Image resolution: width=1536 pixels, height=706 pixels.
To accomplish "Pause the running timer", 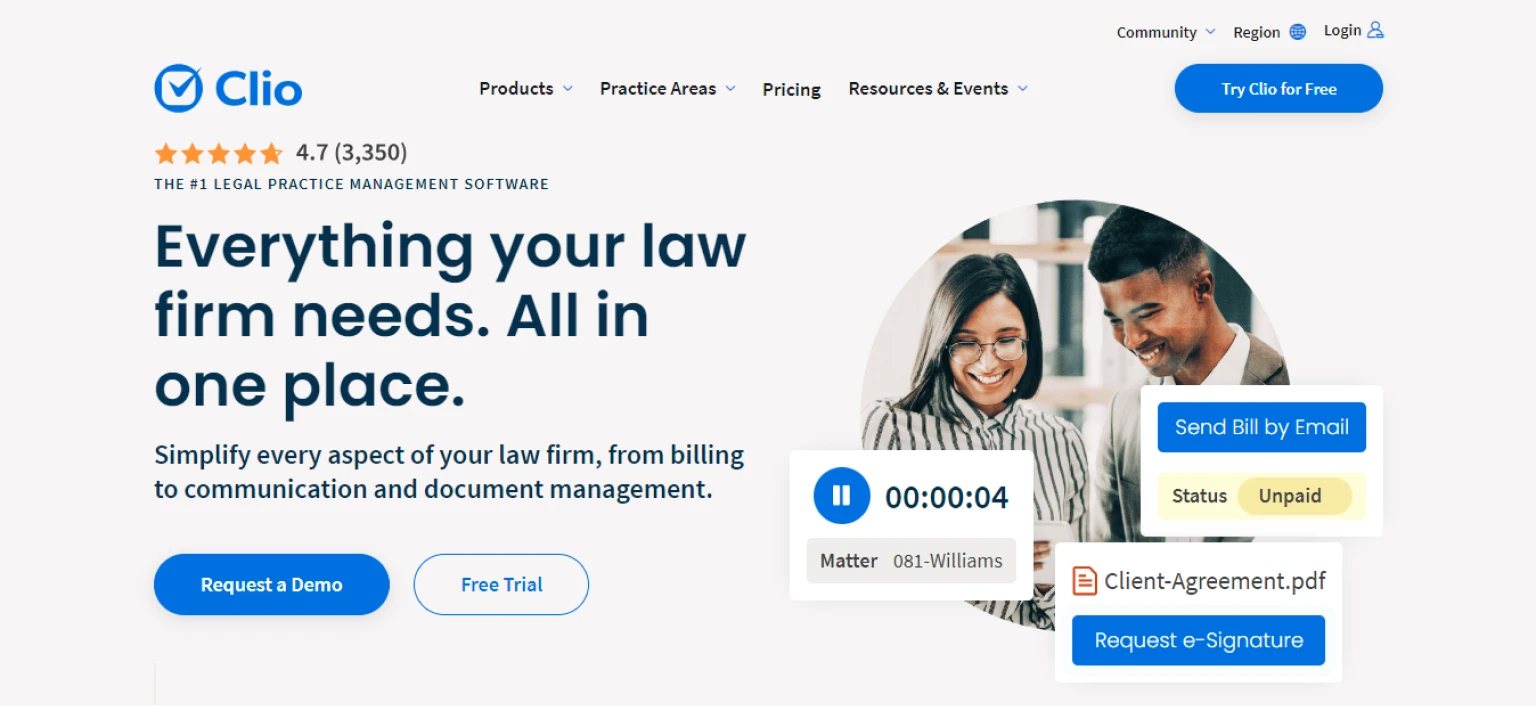I will (x=842, y=496).
